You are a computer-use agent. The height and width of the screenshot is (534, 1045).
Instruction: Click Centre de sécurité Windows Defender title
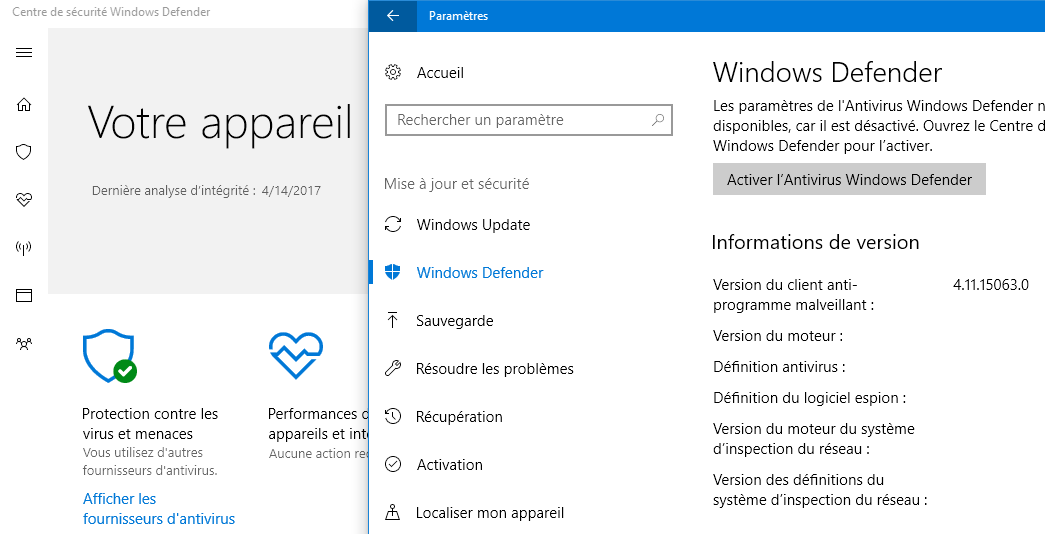(111, 11)
